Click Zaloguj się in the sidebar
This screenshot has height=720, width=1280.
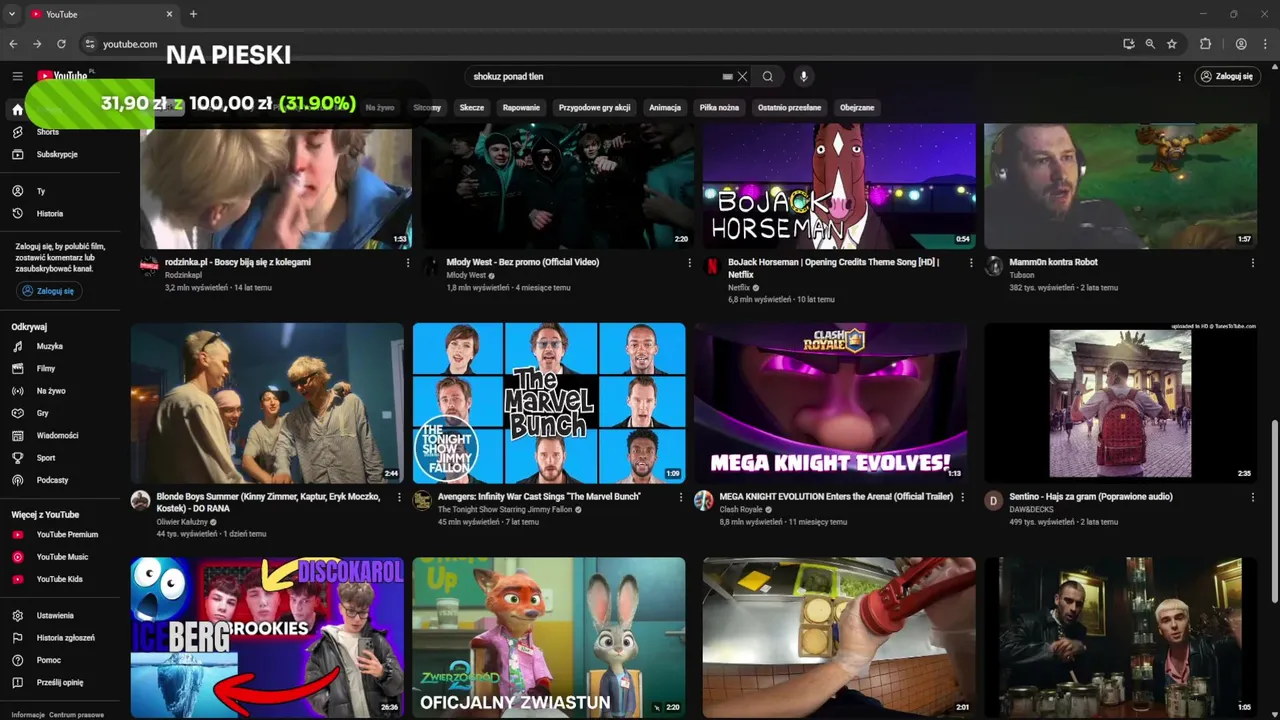[49, 291]
